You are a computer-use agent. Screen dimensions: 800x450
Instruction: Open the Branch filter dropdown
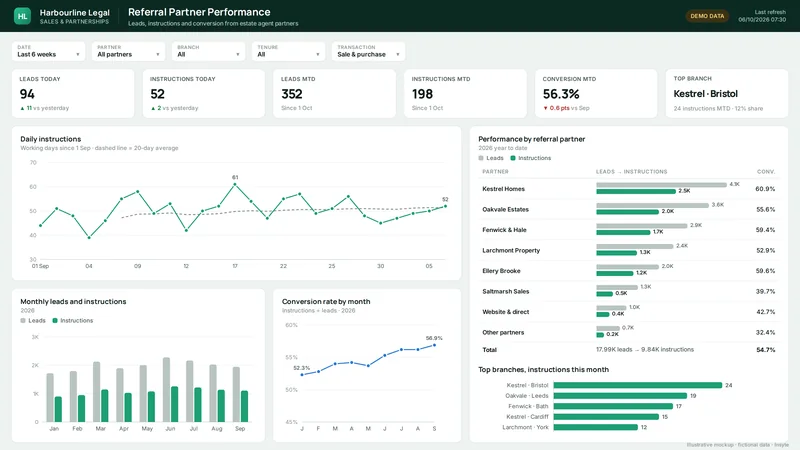click(x=208, y=51)
